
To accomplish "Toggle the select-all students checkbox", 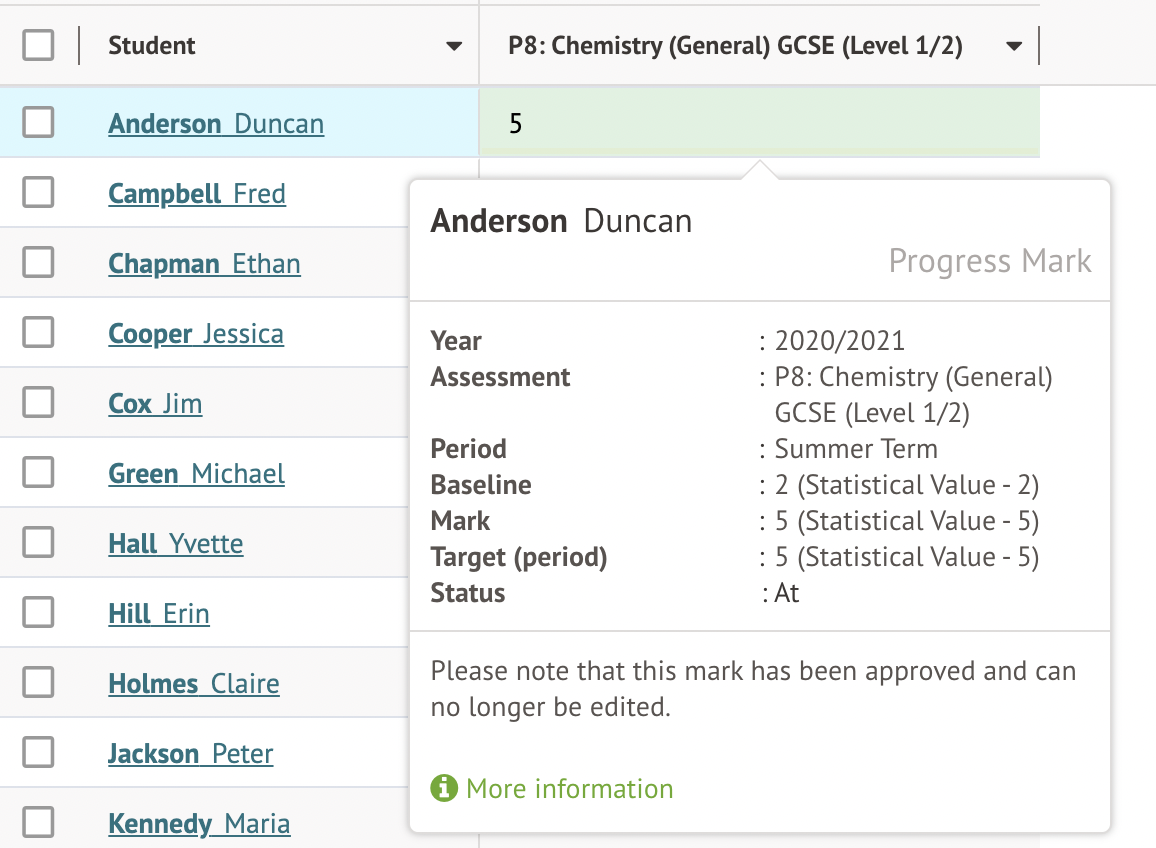I will click(38, 46).
